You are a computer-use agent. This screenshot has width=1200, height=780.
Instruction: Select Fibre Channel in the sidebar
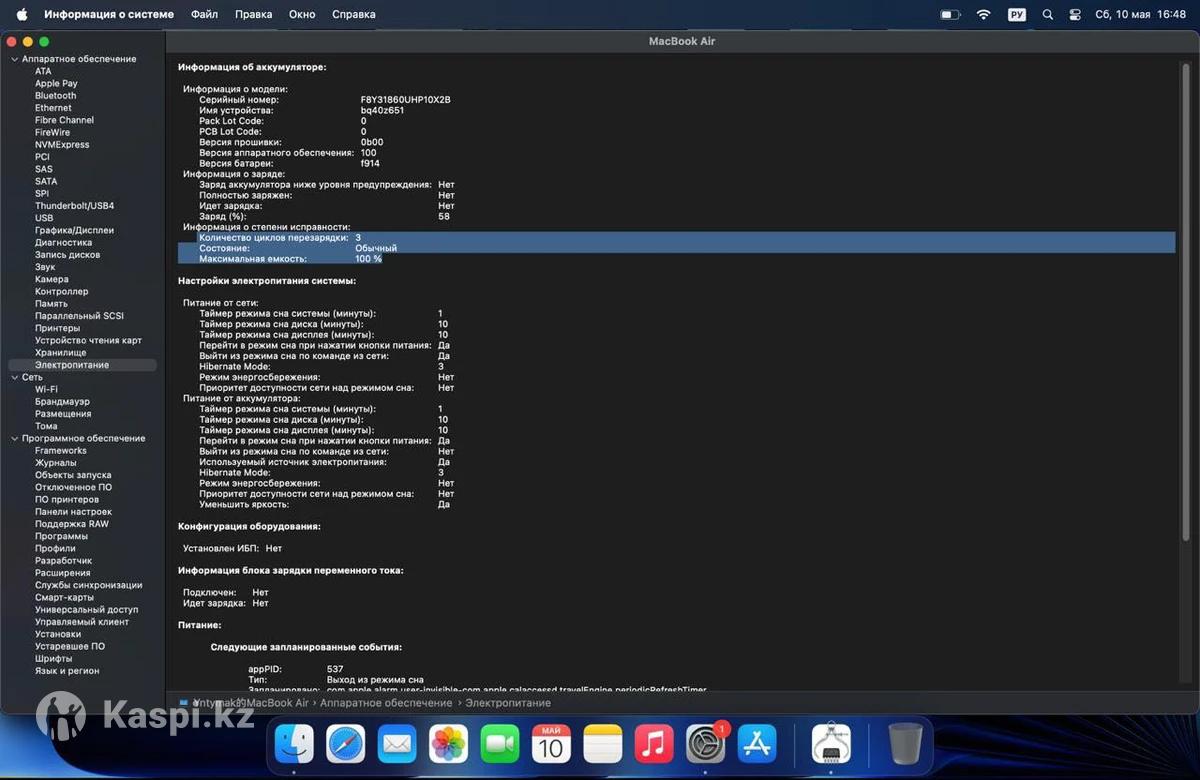pos(64,120)
